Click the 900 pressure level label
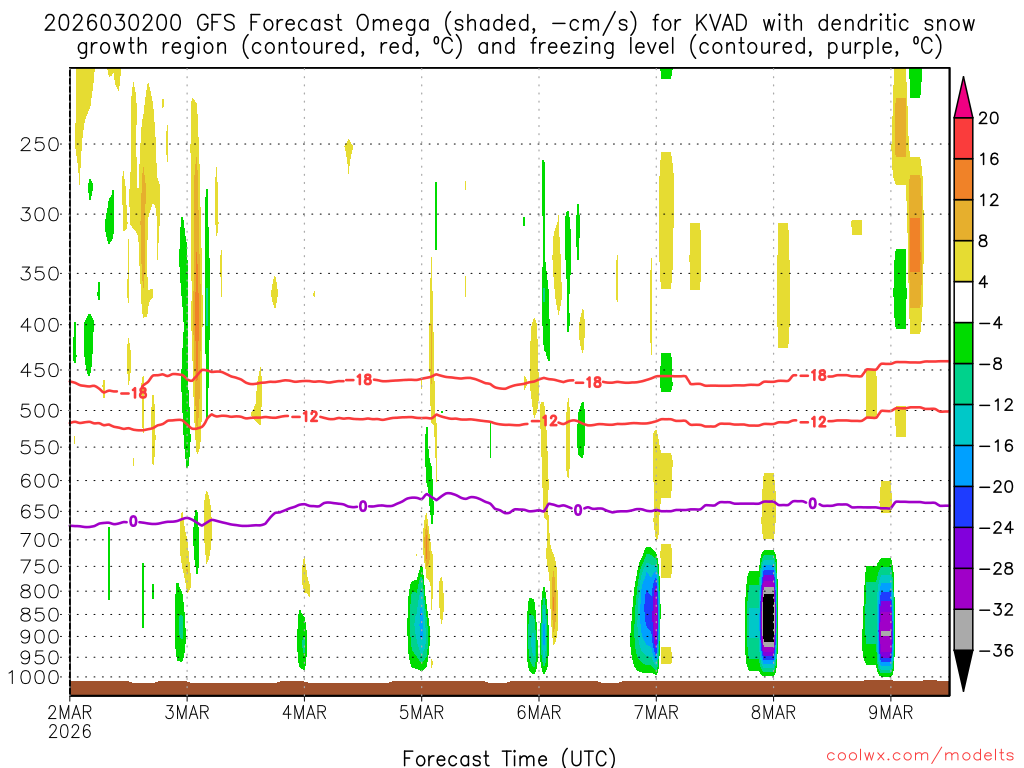This screenshot has width=1024, height=768. [39, 637]
